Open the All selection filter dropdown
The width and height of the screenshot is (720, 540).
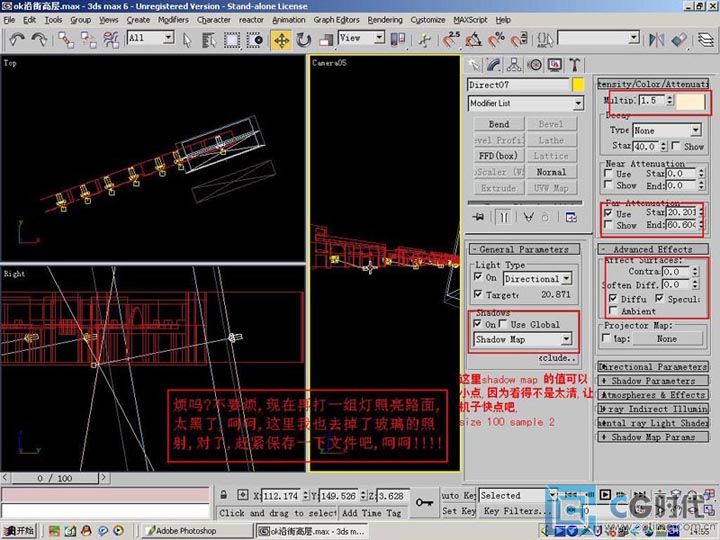tap(151, 38)
